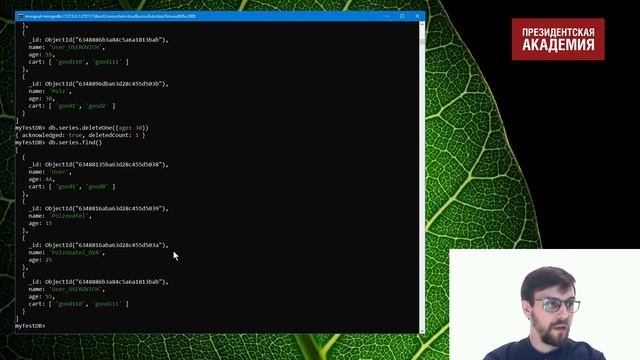The width and height of the screenshot is (640, 360).
Task: Click the terminal scrollbar up arrow
Action: click(422, 25)
